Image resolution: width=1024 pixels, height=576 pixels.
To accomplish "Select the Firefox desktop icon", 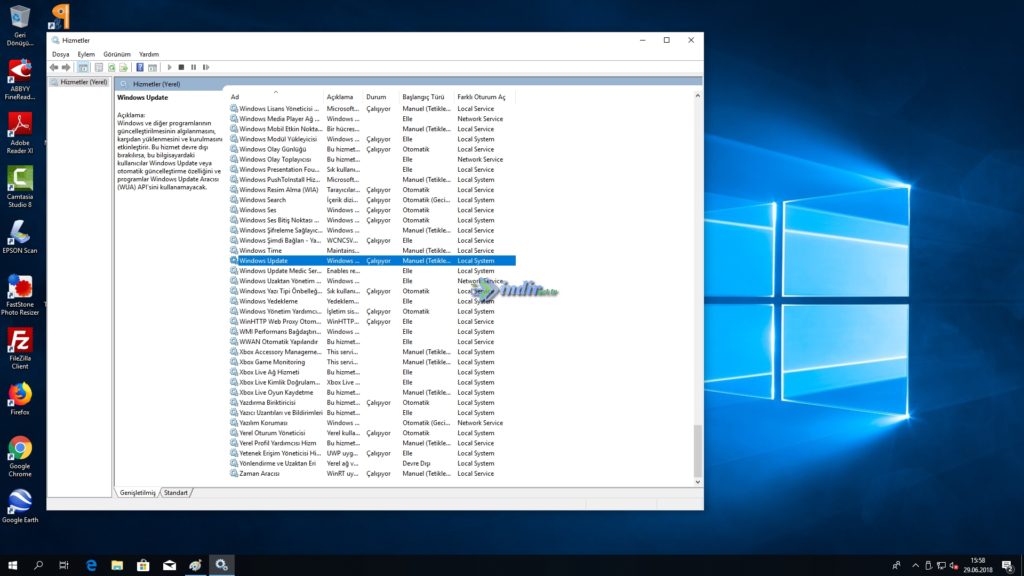I will click(20, 398).
